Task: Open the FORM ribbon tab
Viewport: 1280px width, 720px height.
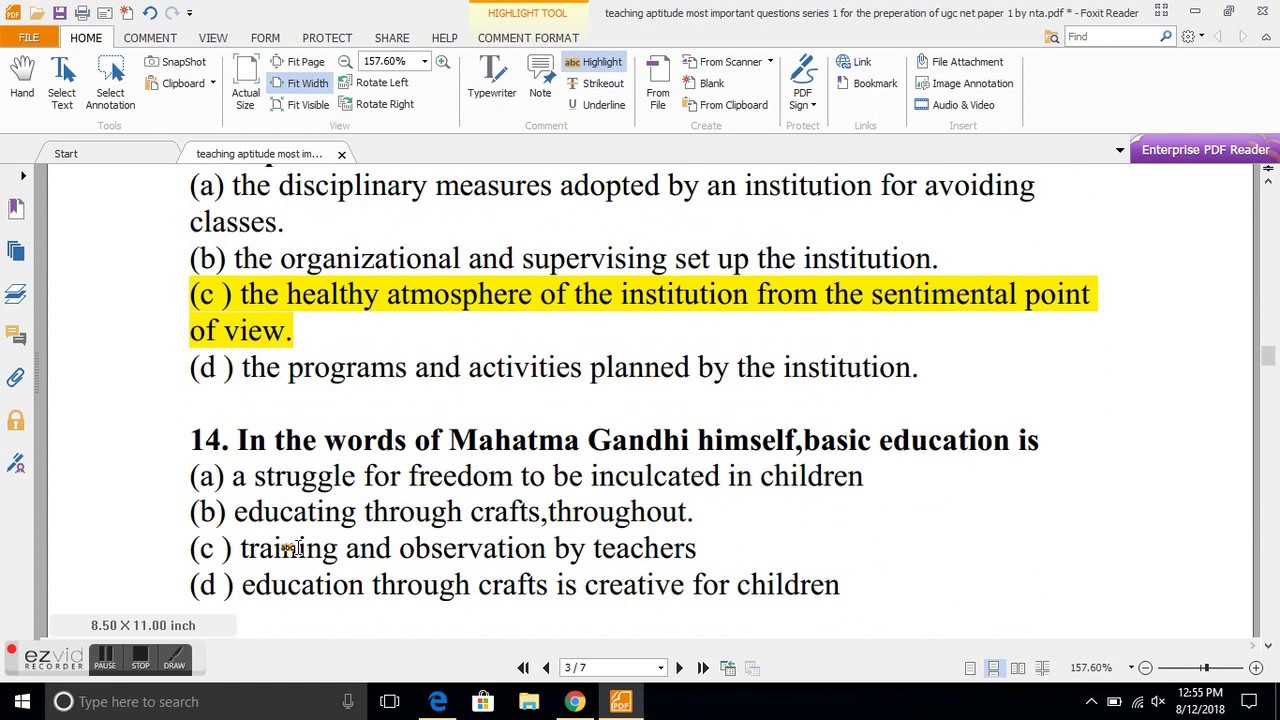Action: [x=265, y=38]
